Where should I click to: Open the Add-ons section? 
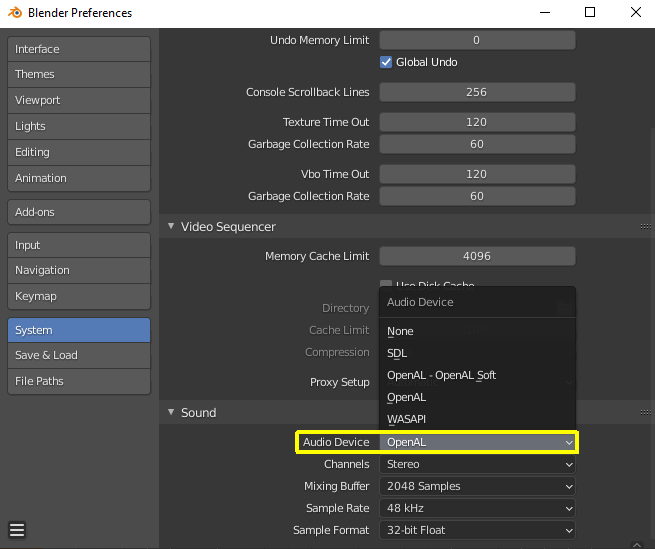(79, 212)
